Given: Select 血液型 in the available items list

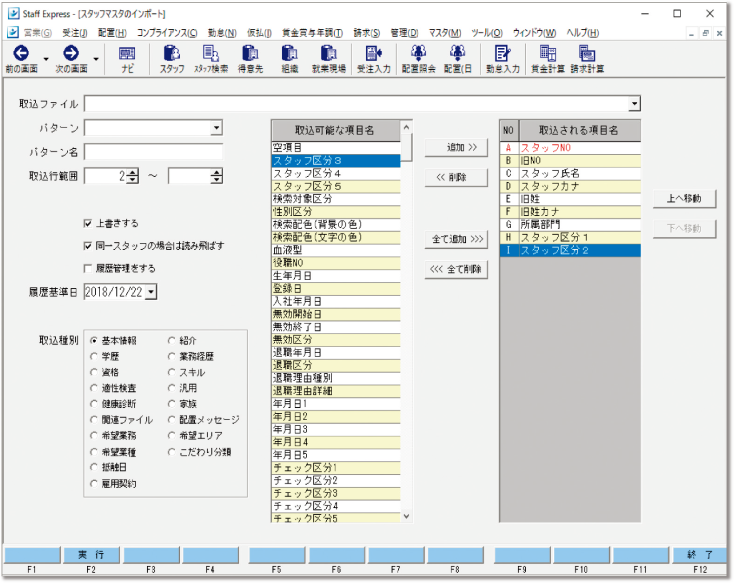Looking at the screenshot, I should pos(336,250).
